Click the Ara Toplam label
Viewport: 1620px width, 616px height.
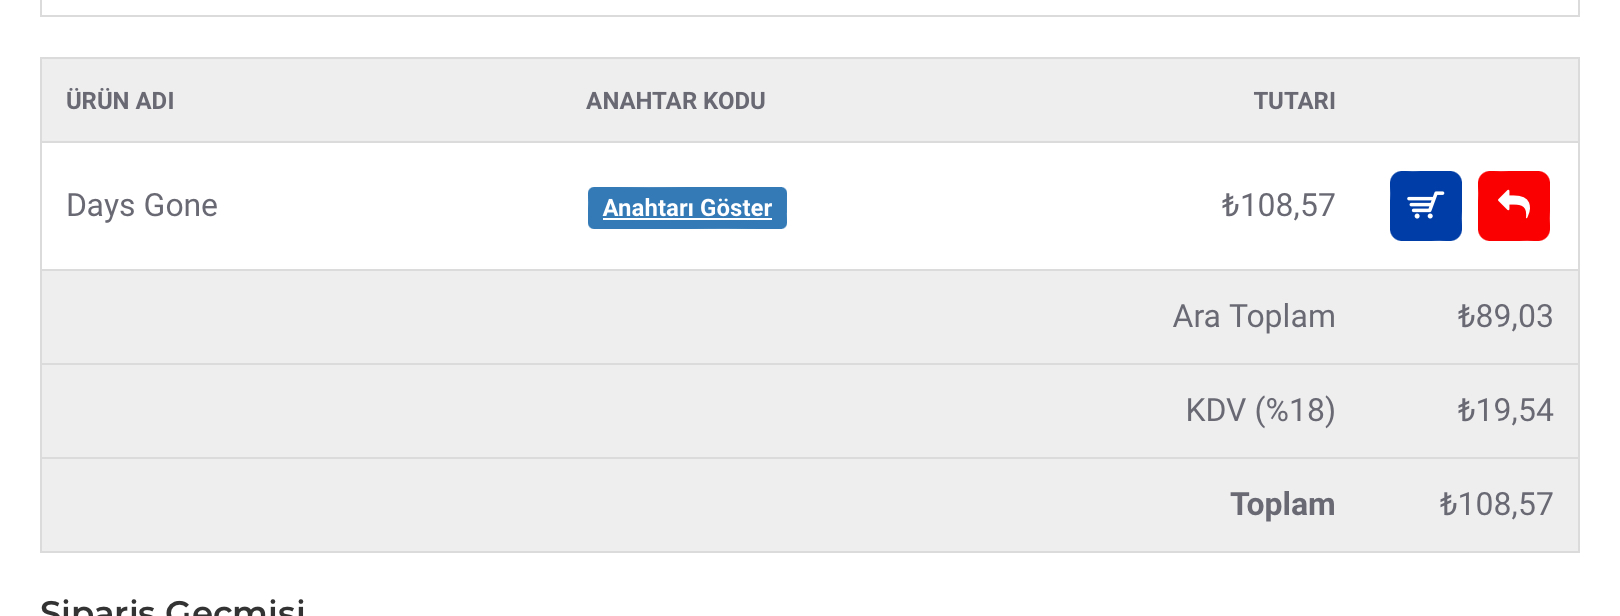pos(1253,316)
